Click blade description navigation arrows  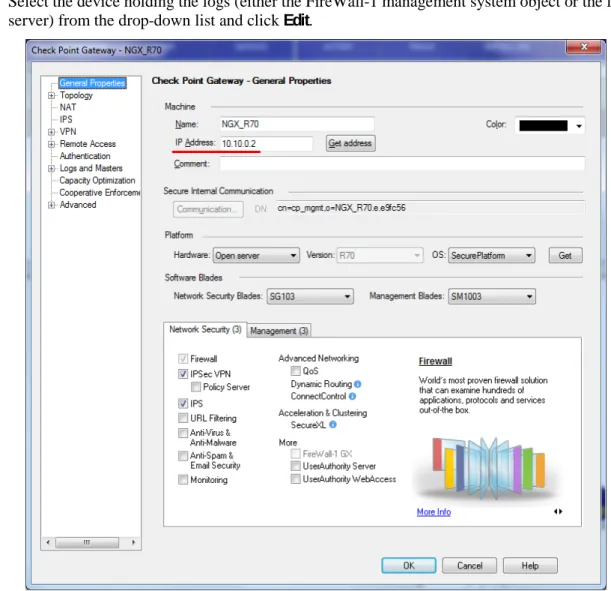tap(558, 512)
